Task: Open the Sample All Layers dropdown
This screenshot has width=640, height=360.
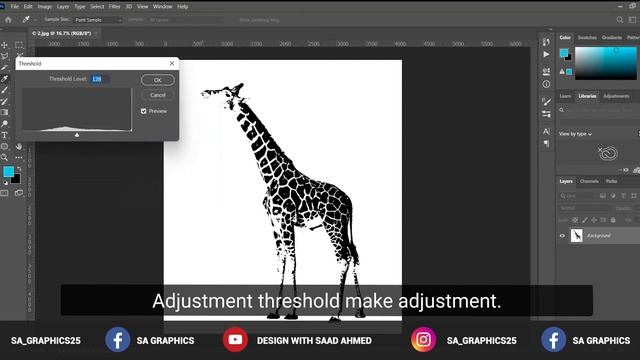Action: 187,20
